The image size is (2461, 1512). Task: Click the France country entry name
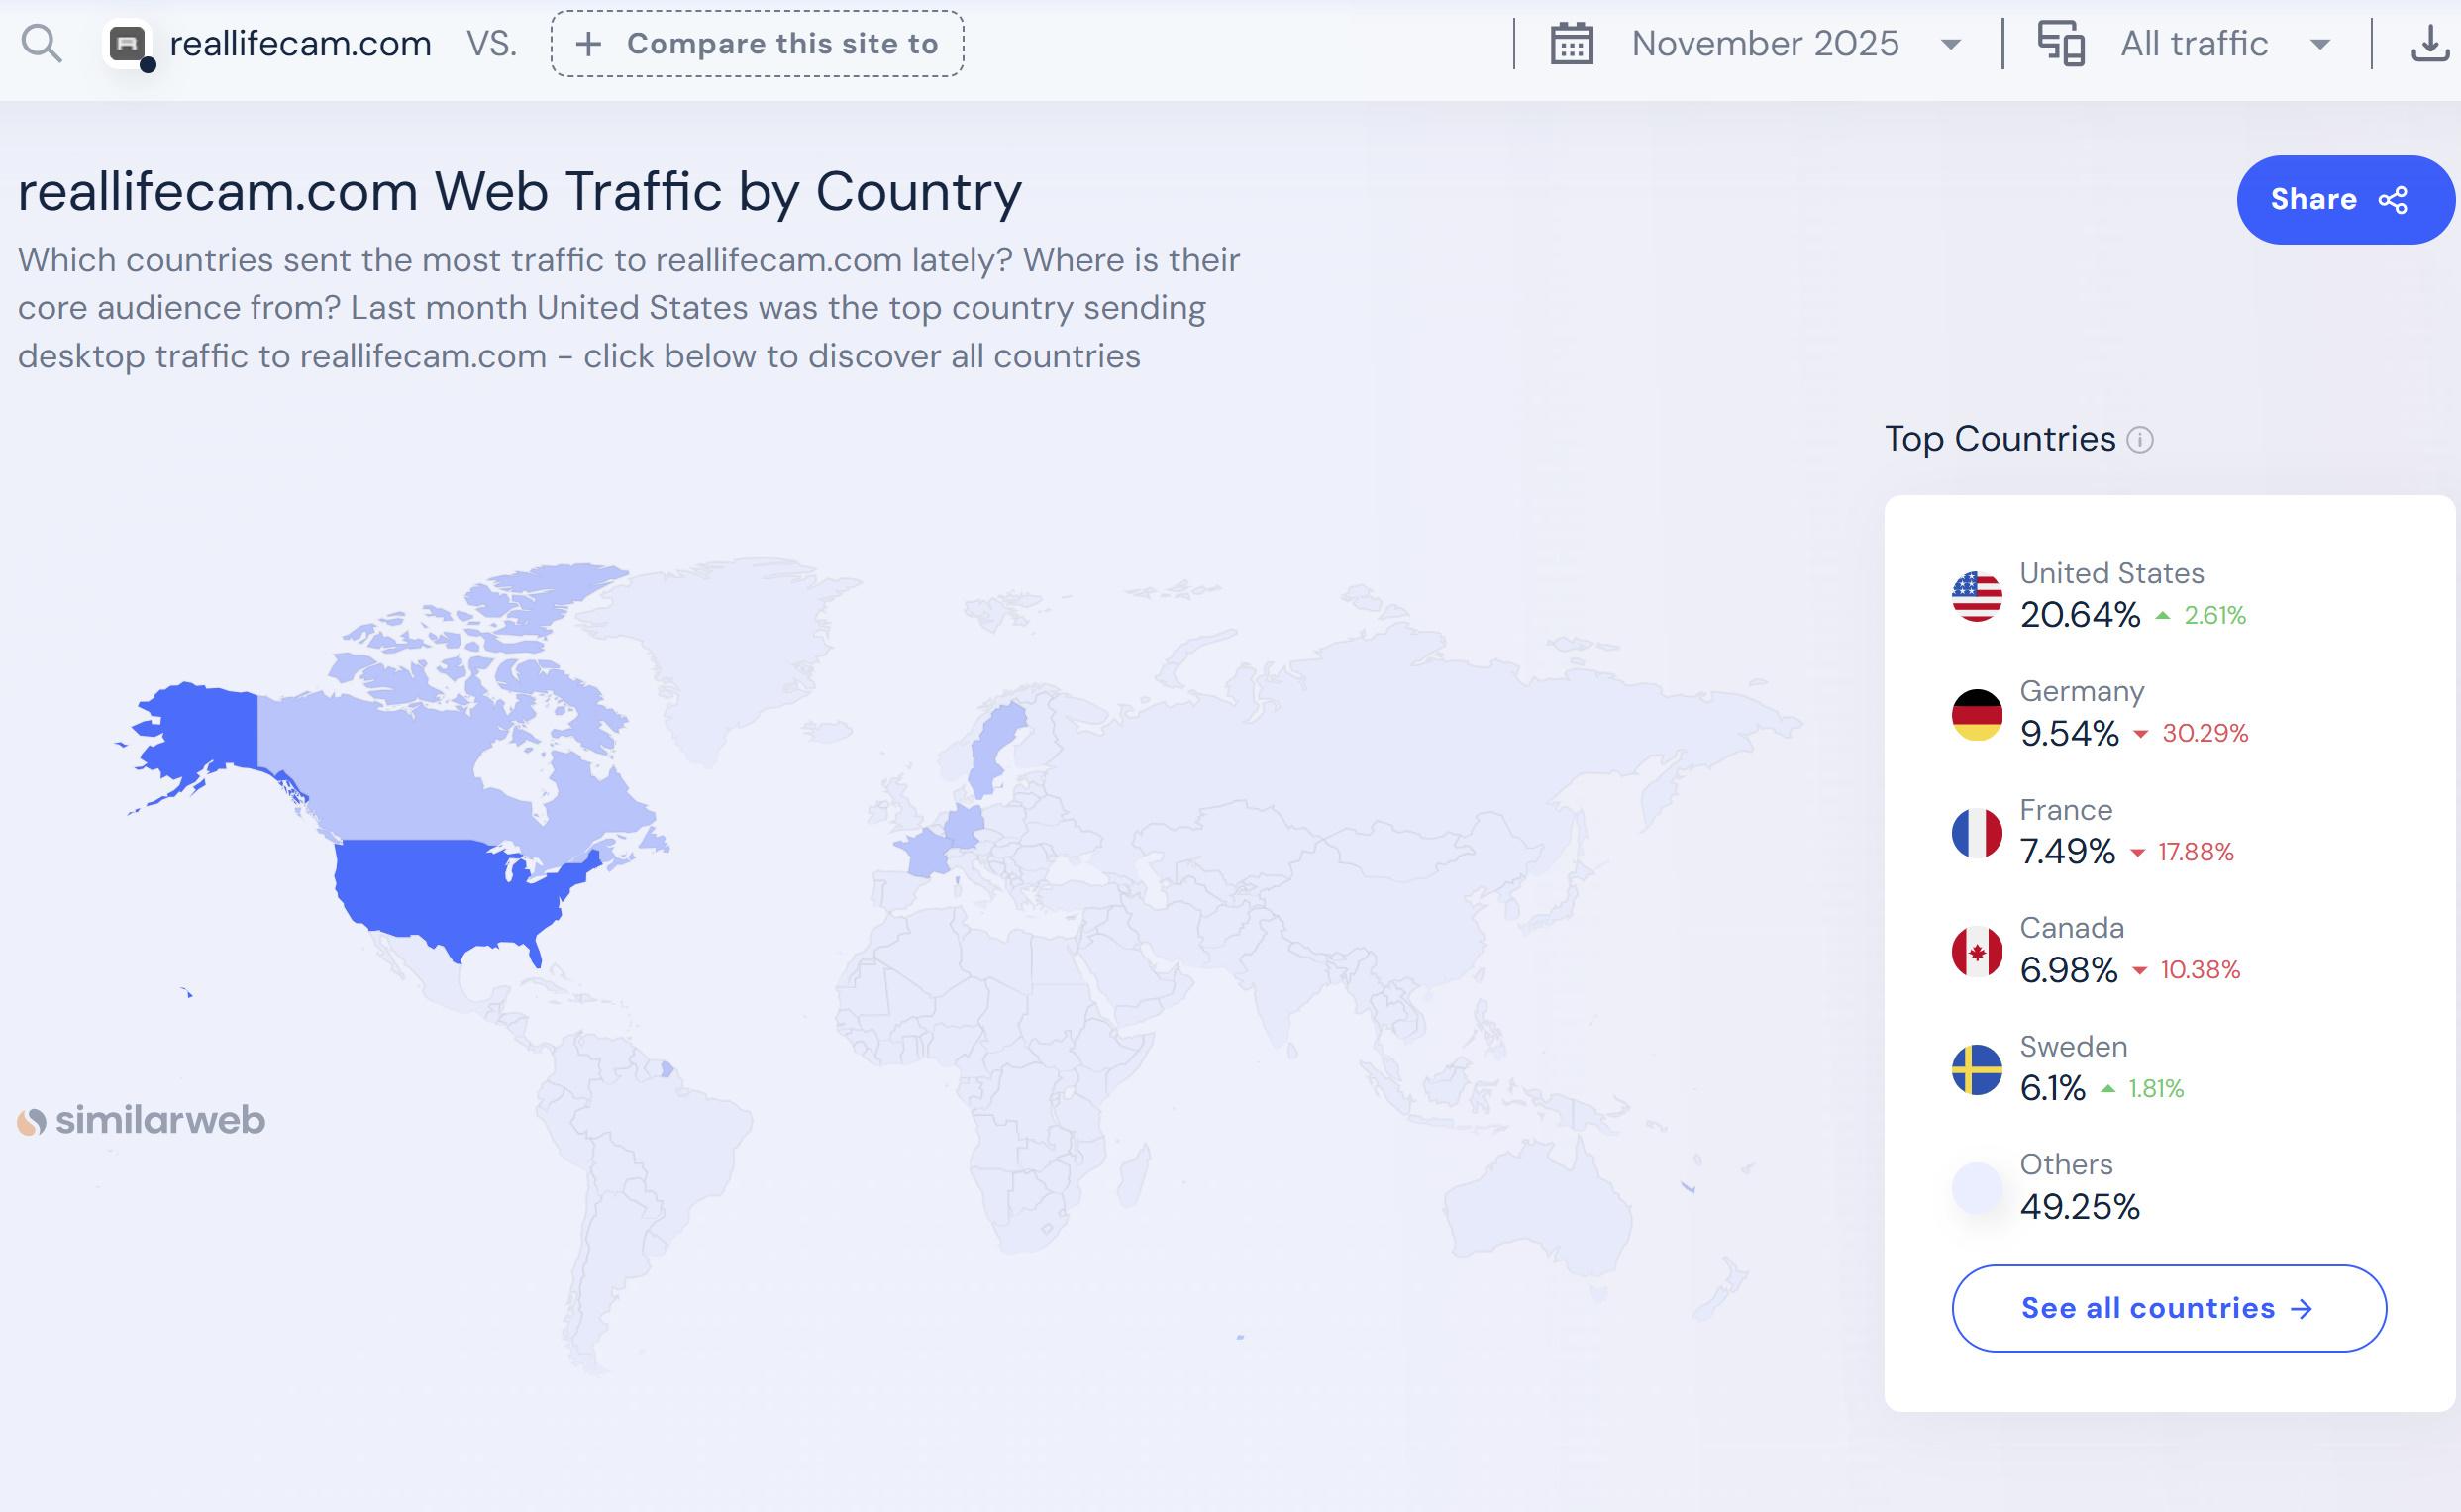pyautogui.click(x=2065, y=810)
